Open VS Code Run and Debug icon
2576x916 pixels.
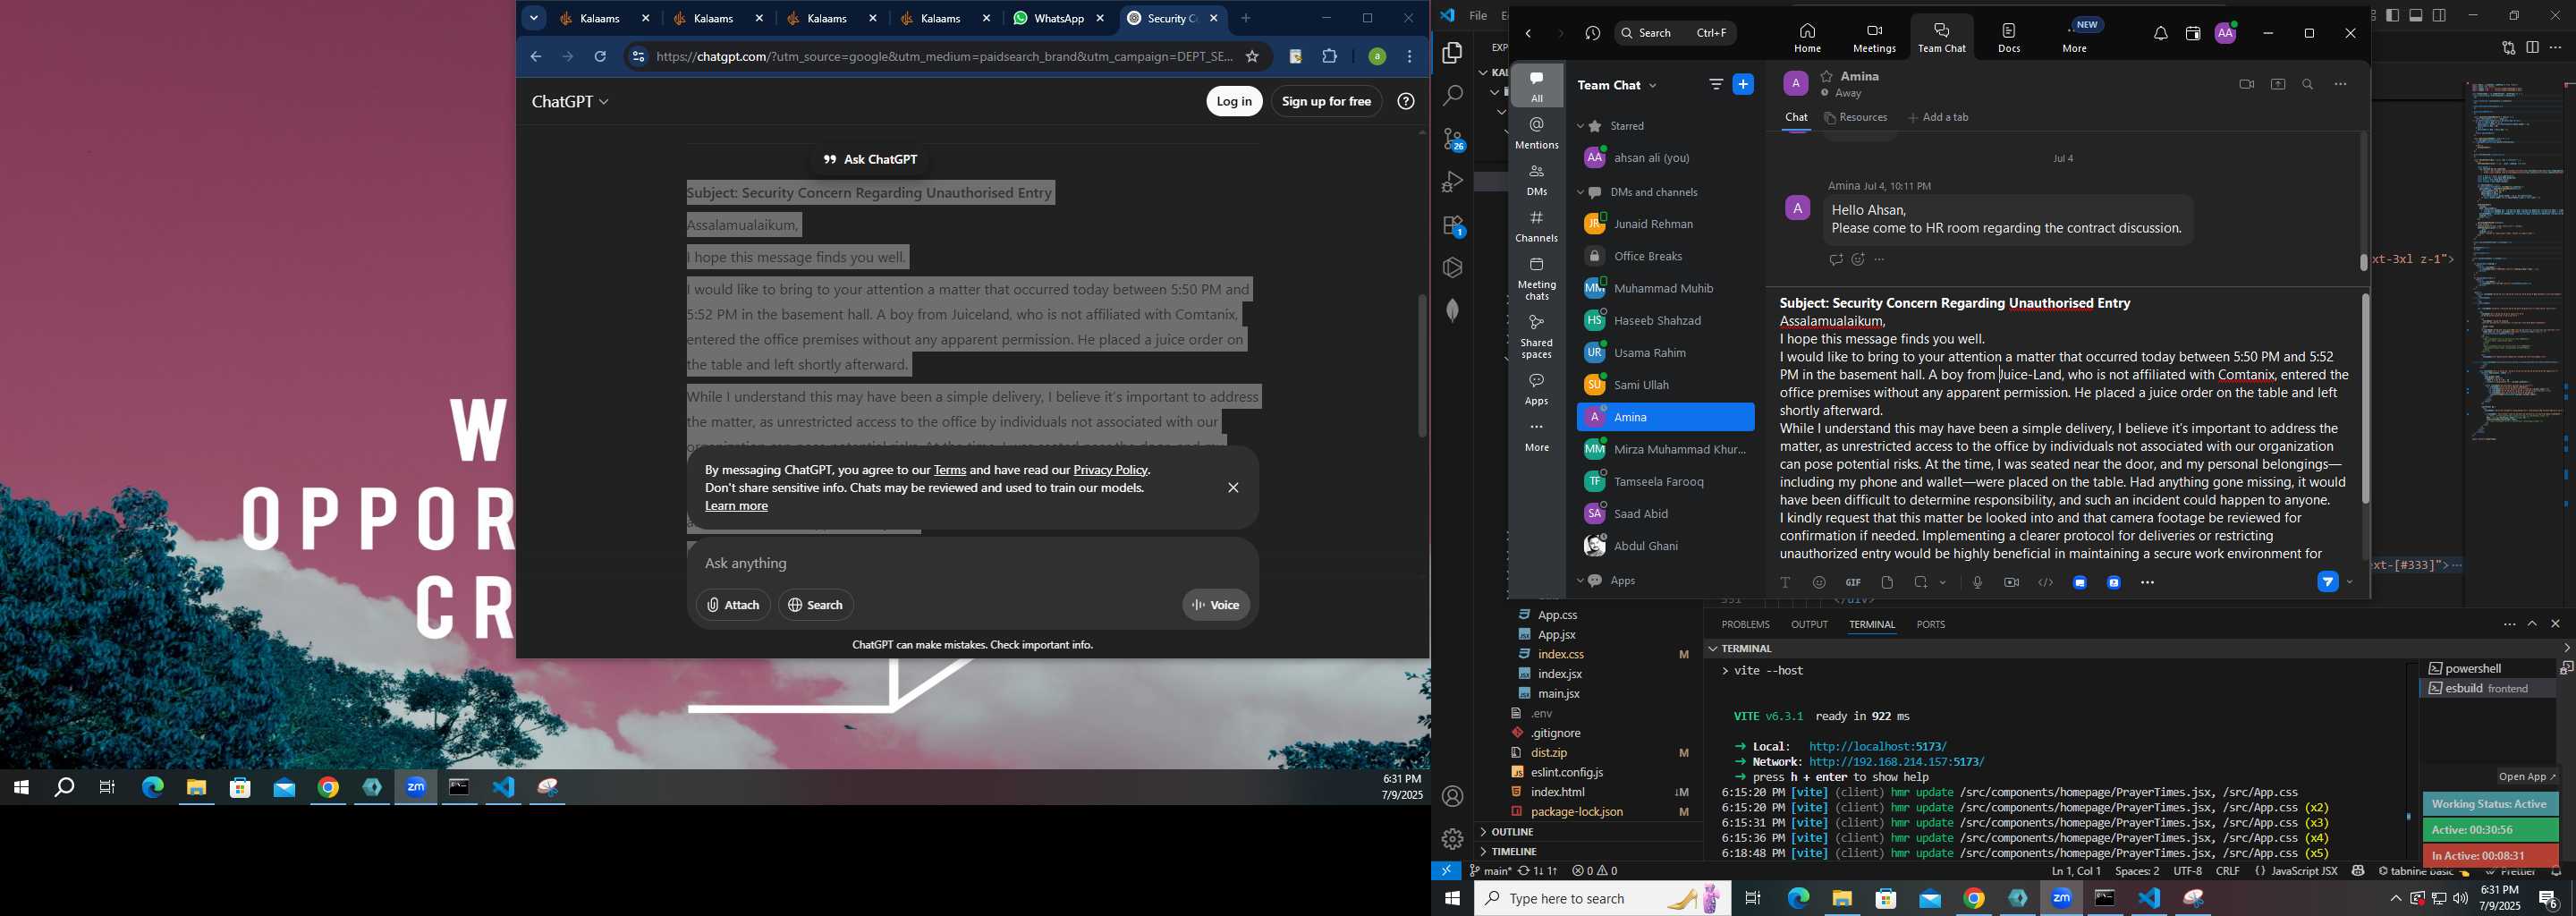click(x=1453, y=182)
